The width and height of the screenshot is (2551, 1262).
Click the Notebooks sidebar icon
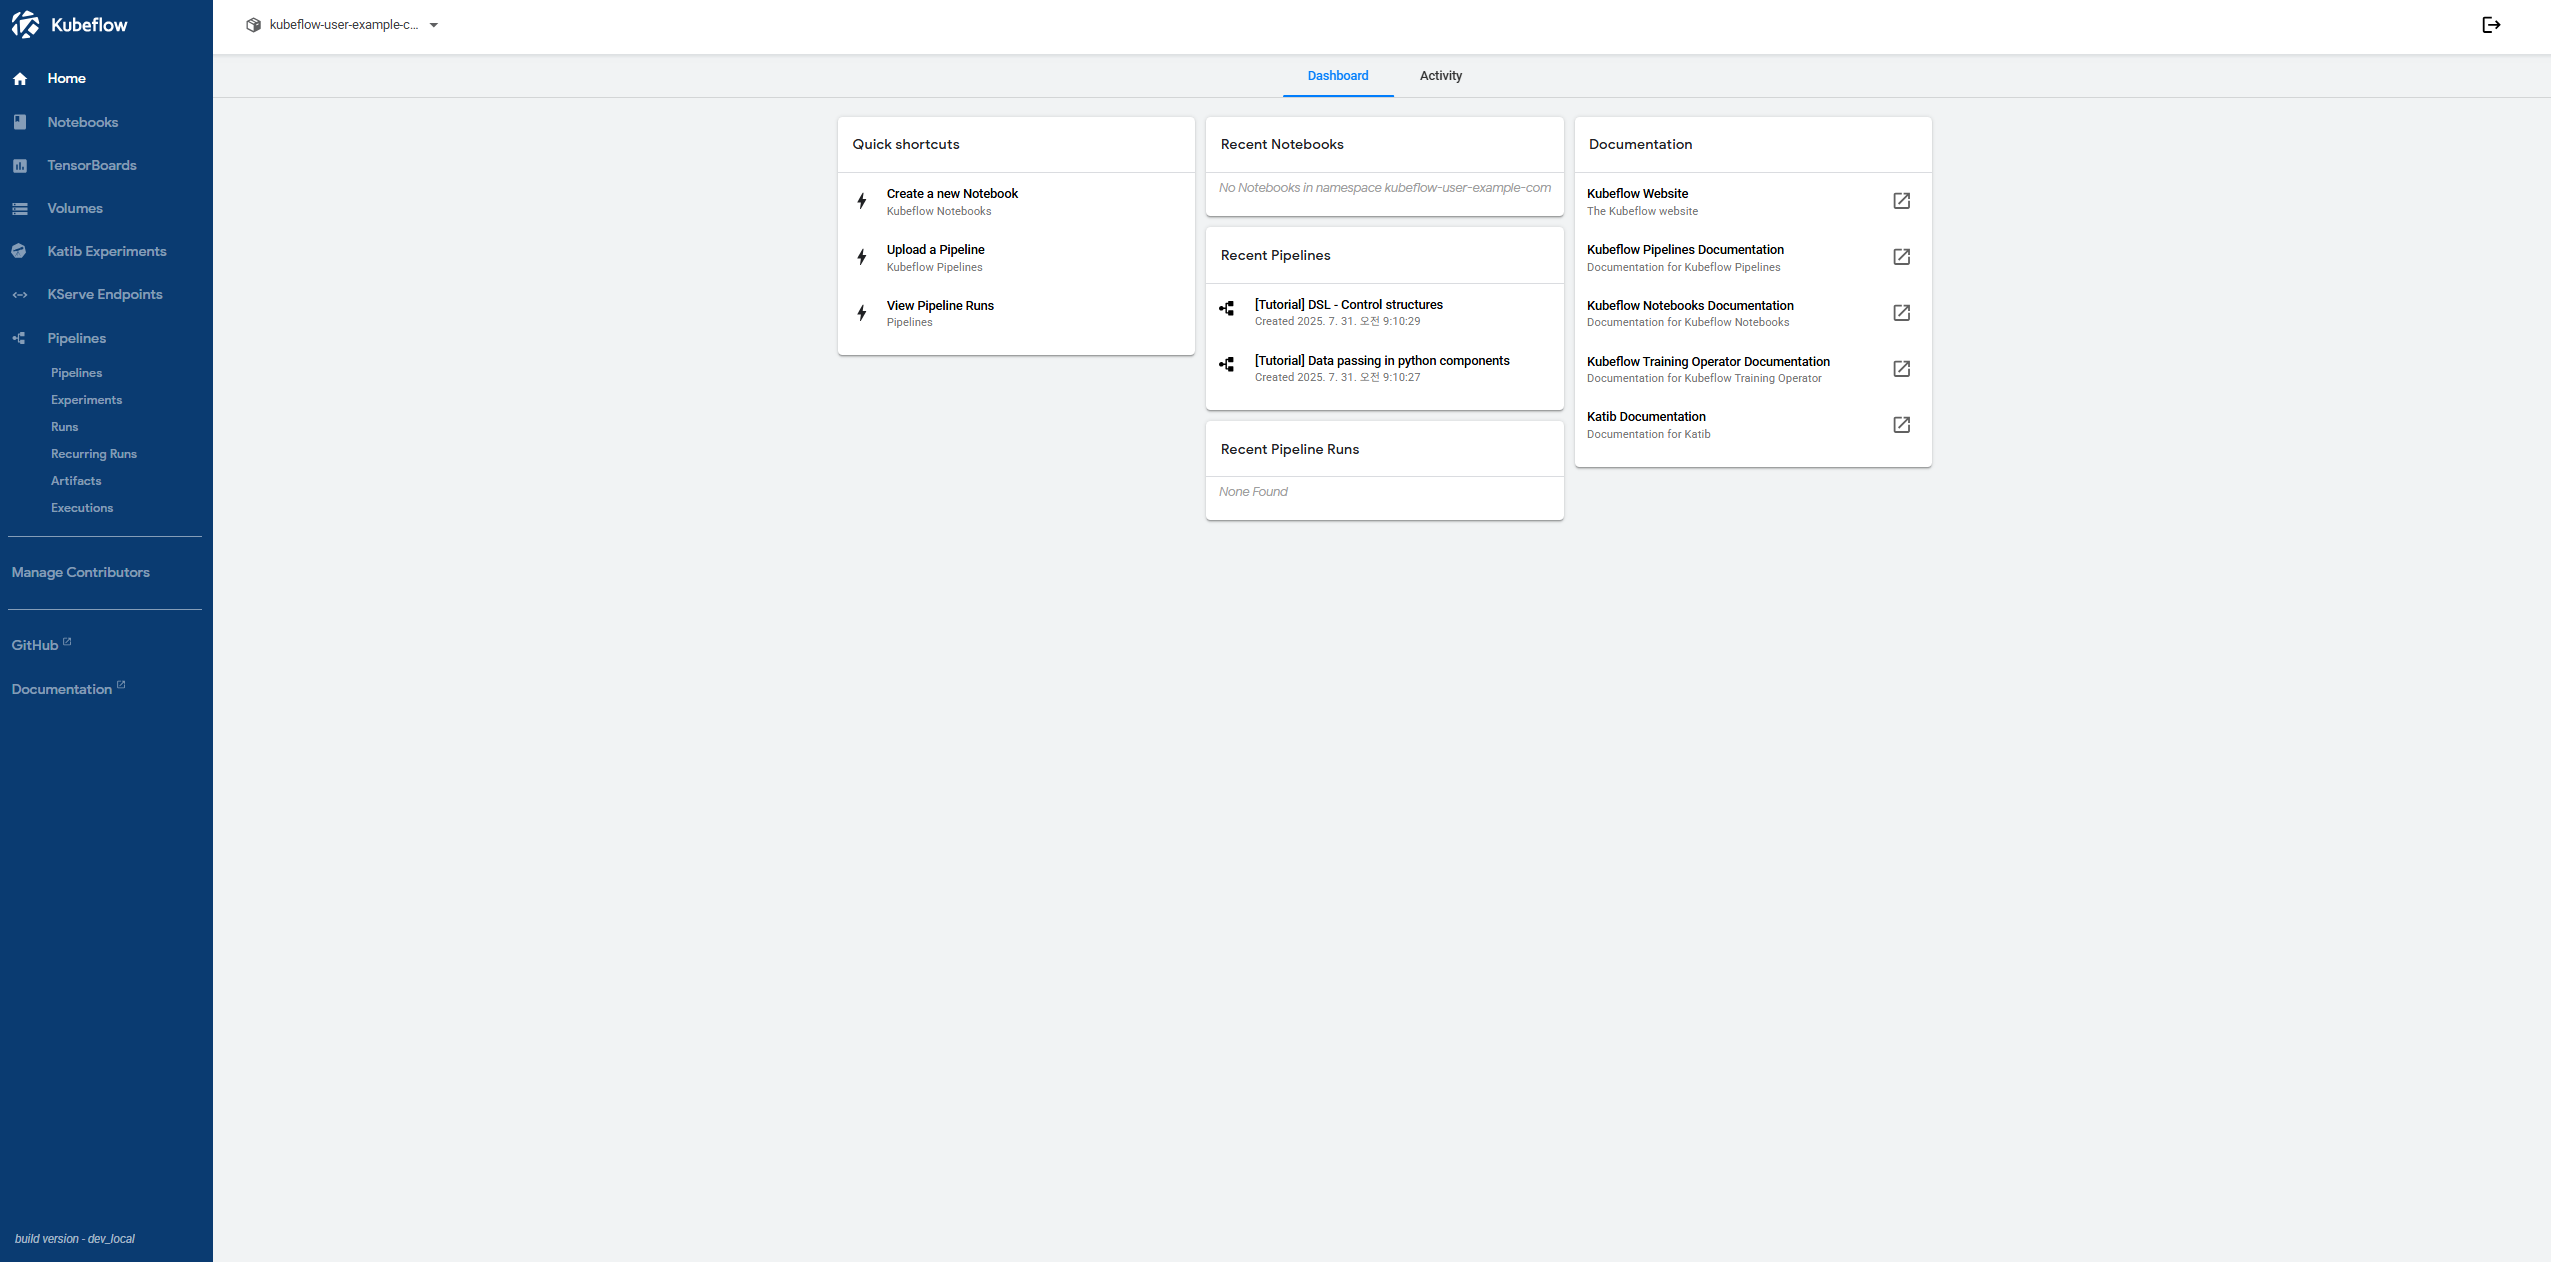(20, 122)
